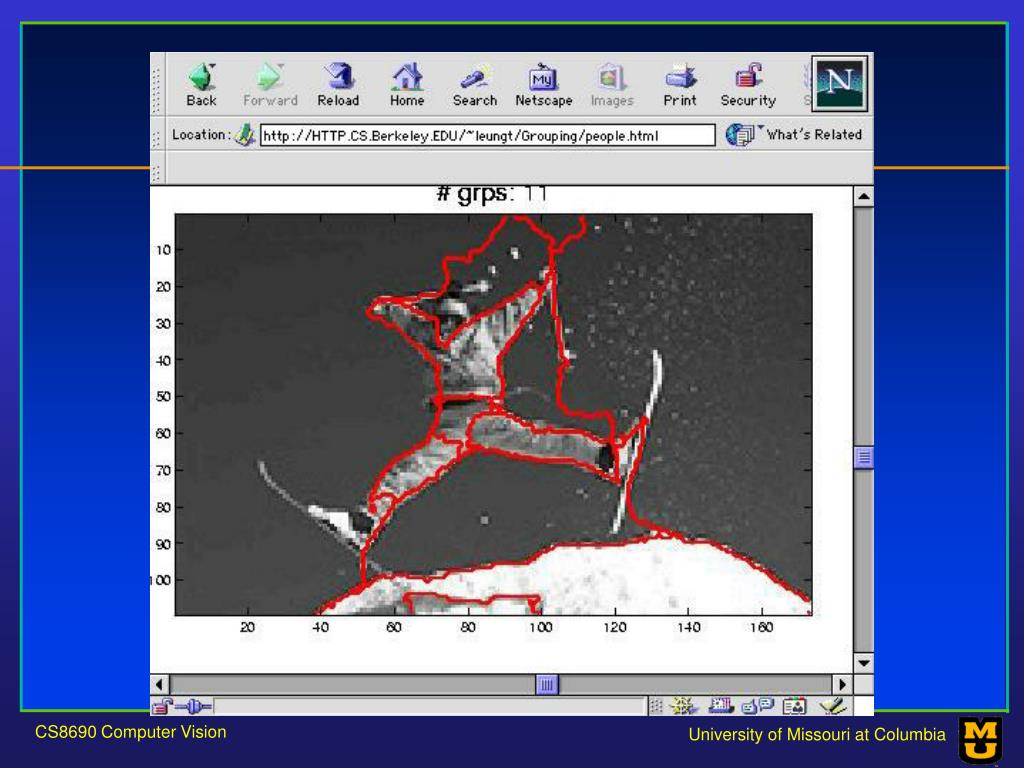
Task: Print the page using Print icon
Action: [679, 84]
